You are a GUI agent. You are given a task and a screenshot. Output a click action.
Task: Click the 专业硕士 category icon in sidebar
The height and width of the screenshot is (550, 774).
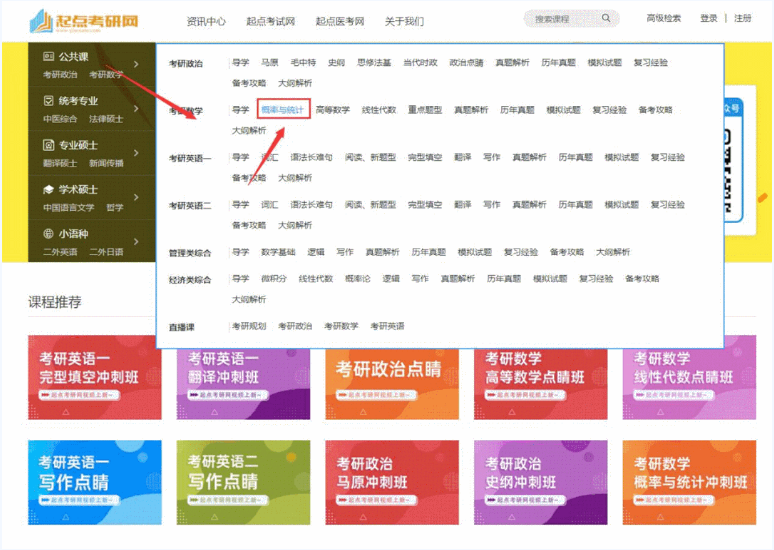[48, 145]
